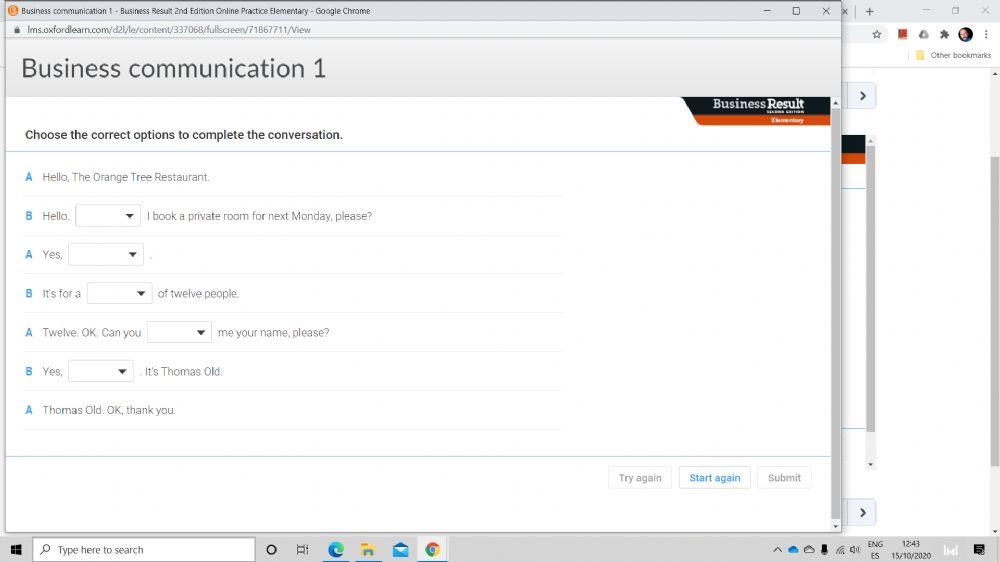
Task: Click the scroll up arrow of content scrollbar
Action: pyautogui.click(x=835, y=103)
